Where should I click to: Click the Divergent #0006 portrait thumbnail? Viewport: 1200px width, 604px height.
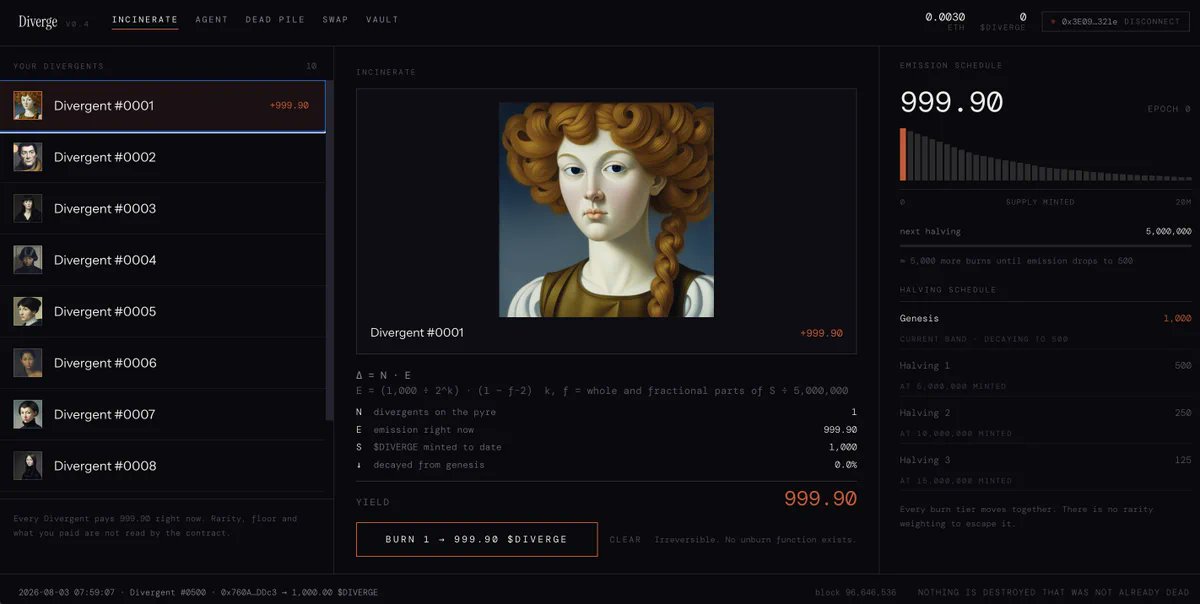point(28,363)
